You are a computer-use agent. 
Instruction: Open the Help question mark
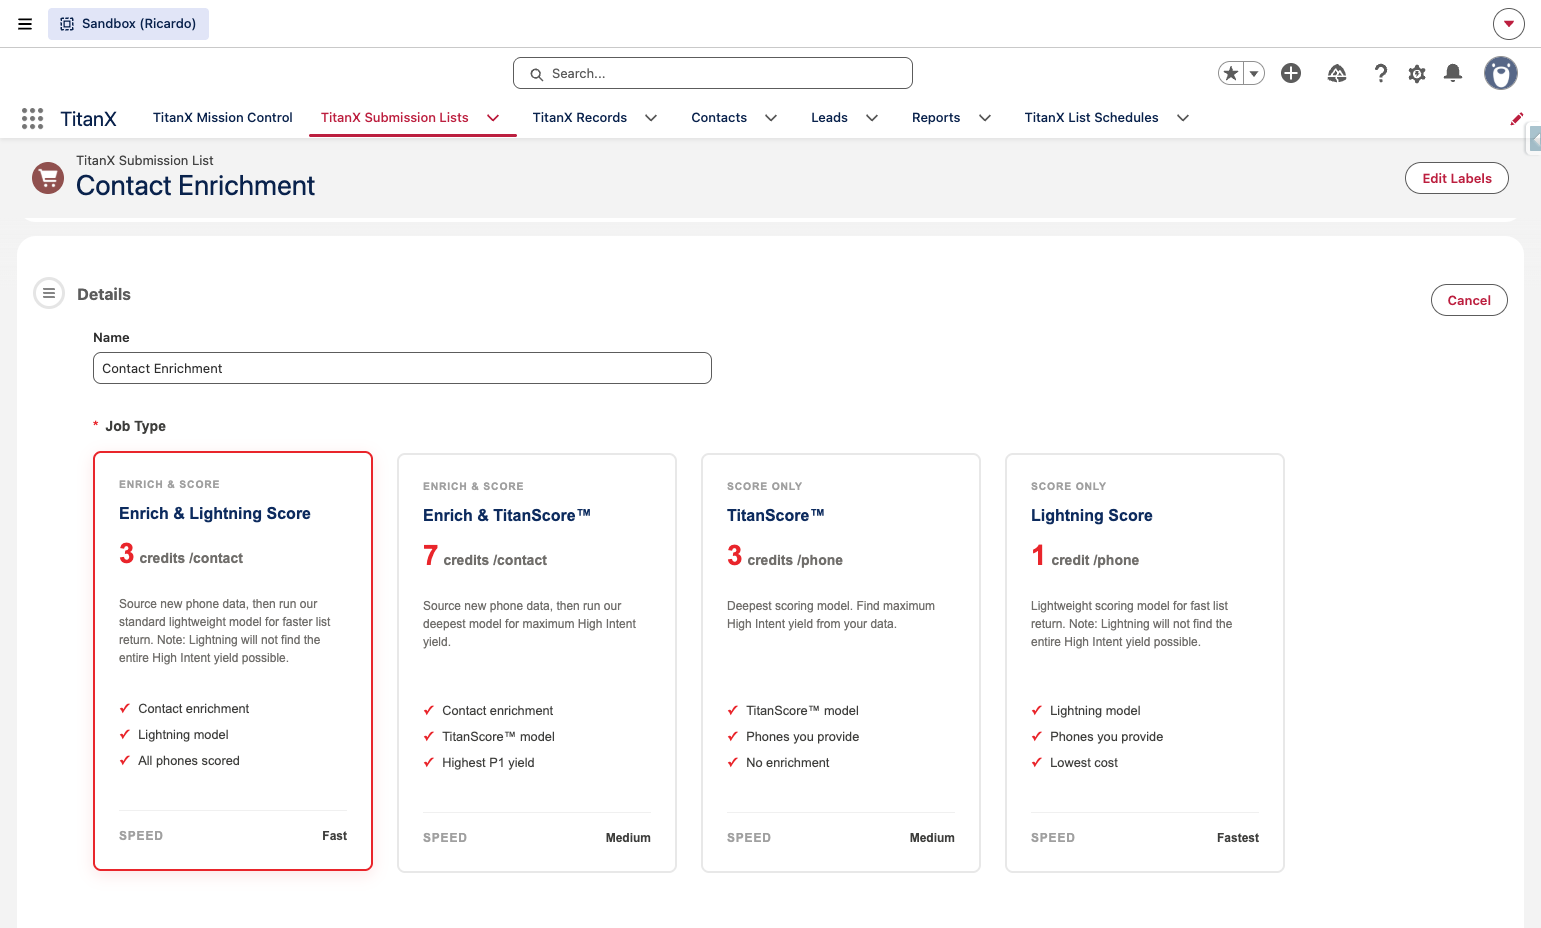(x=1381, y=73)
